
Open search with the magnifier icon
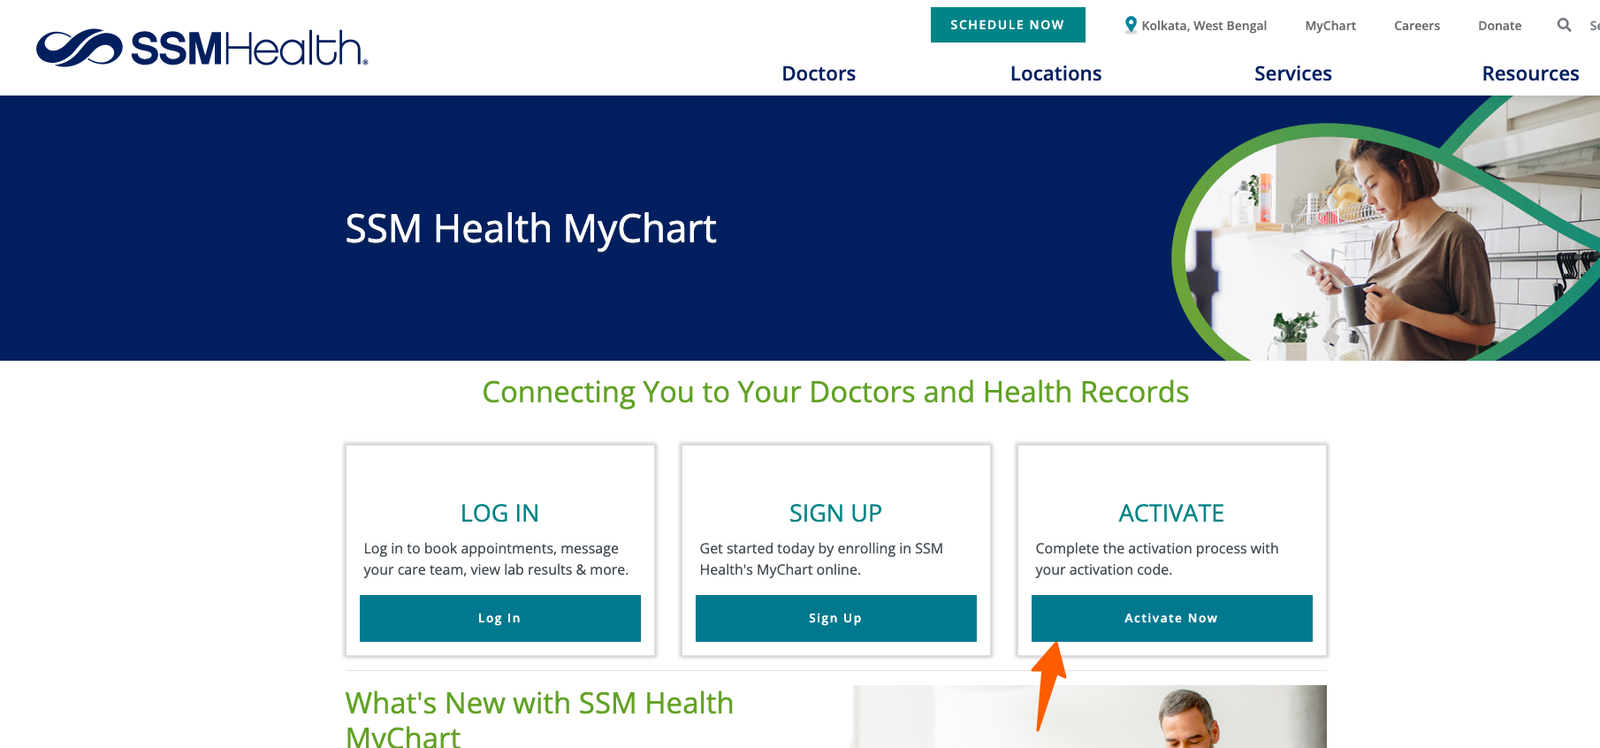[x=1564, y=25]
